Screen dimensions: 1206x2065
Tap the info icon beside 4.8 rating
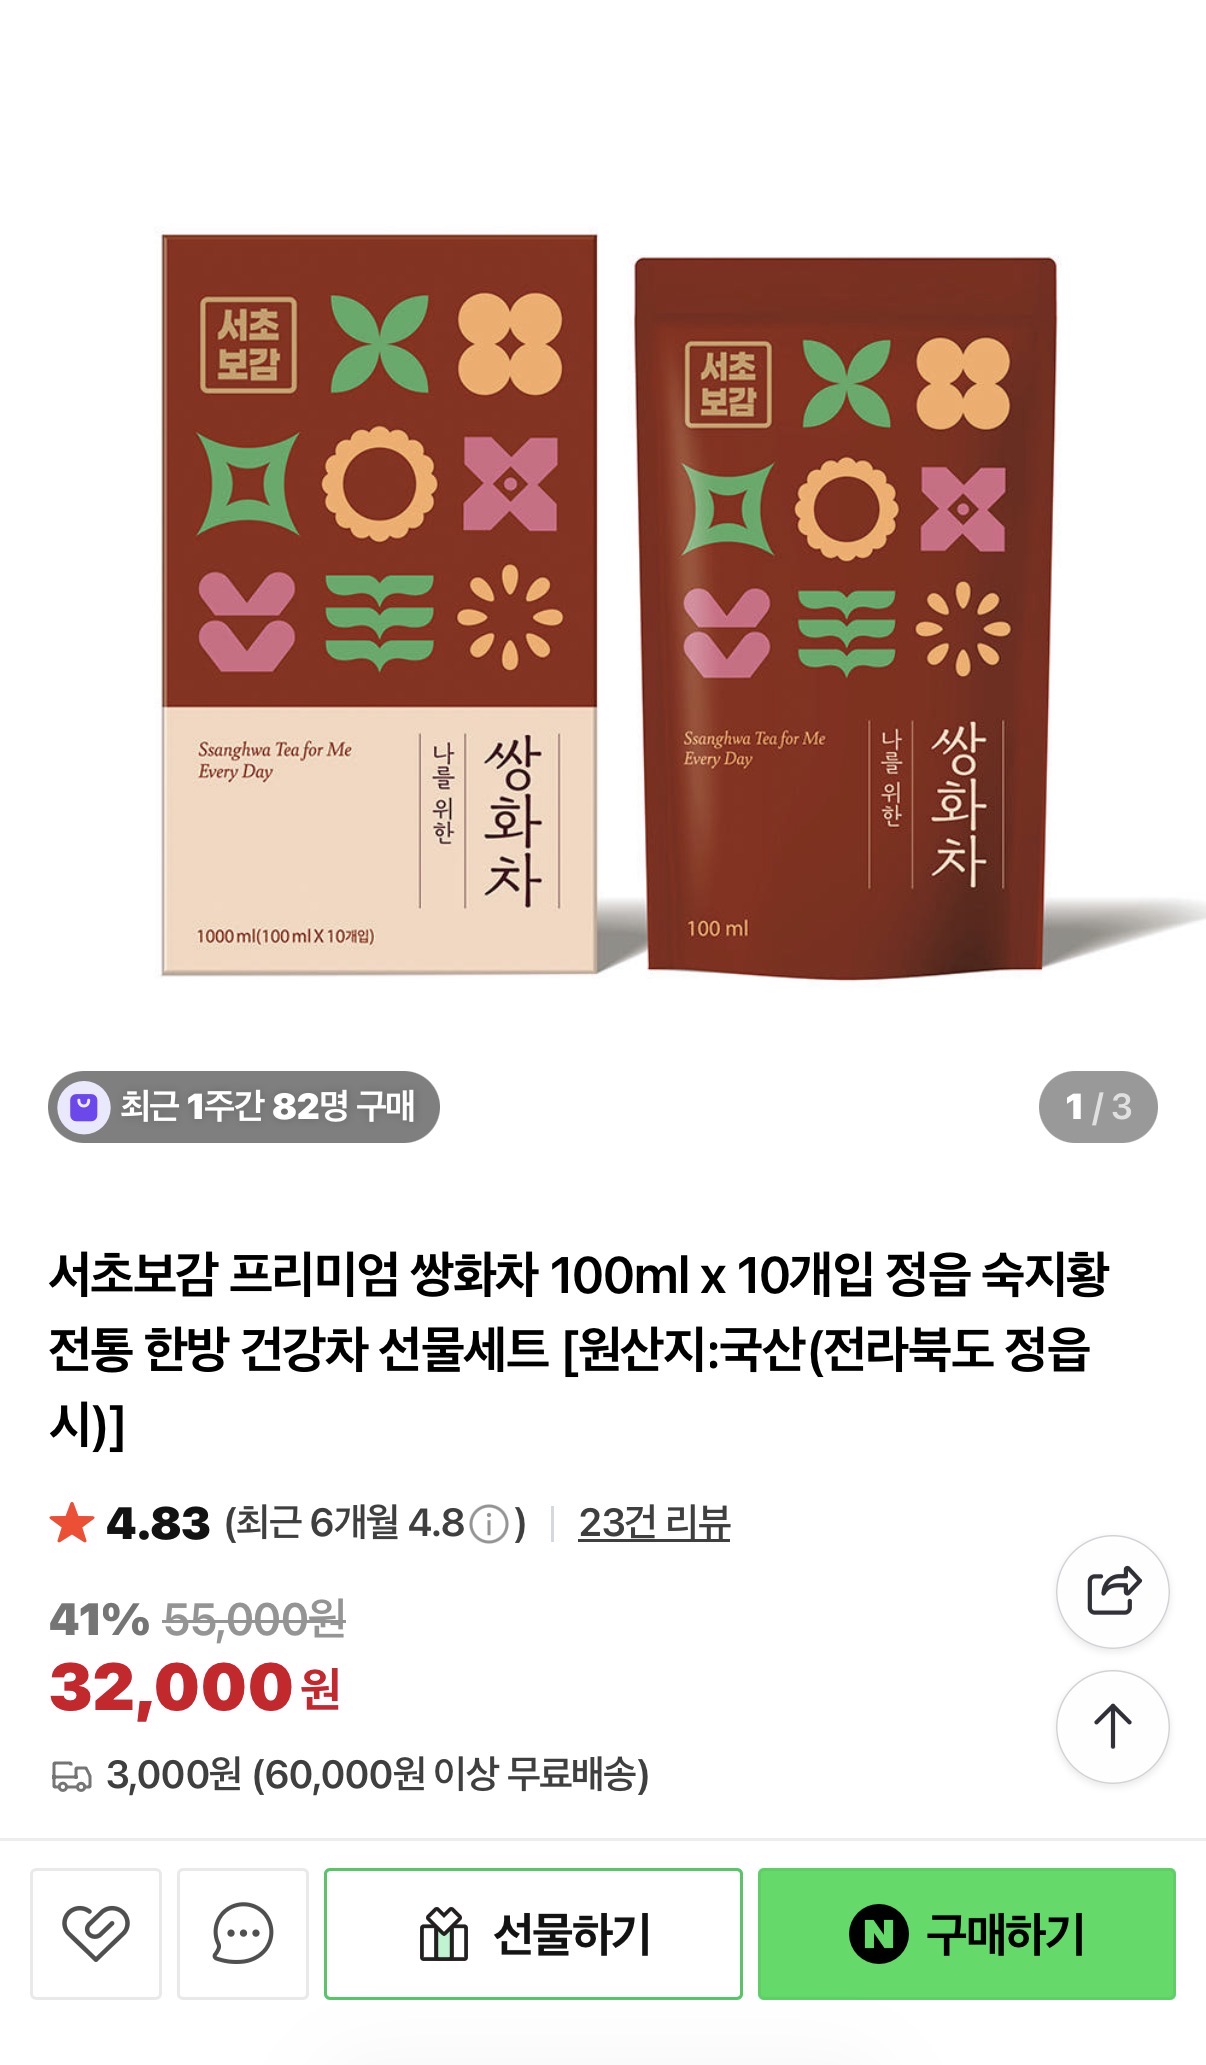[x=490, y=1524]
